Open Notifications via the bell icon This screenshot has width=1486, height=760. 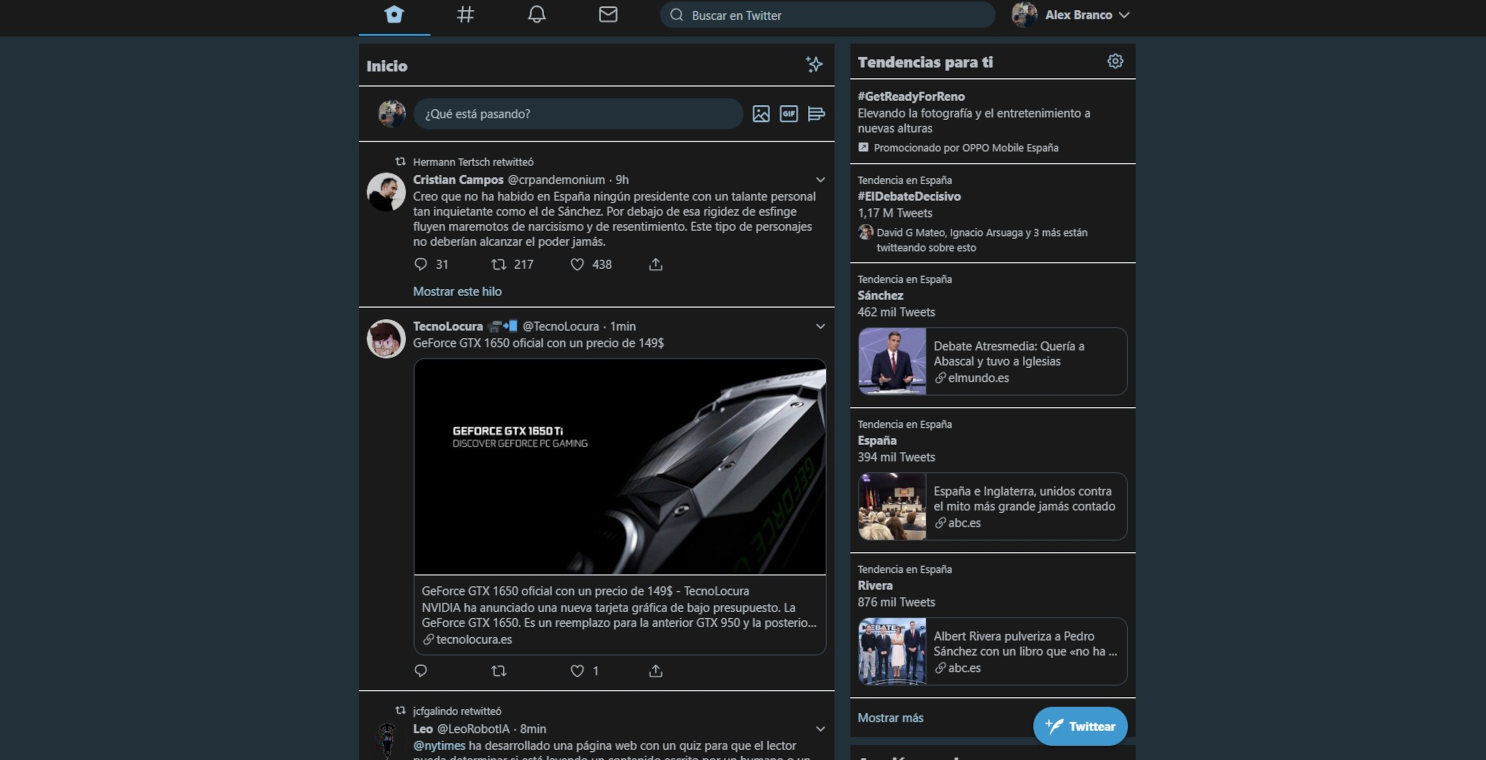point(537,15)
